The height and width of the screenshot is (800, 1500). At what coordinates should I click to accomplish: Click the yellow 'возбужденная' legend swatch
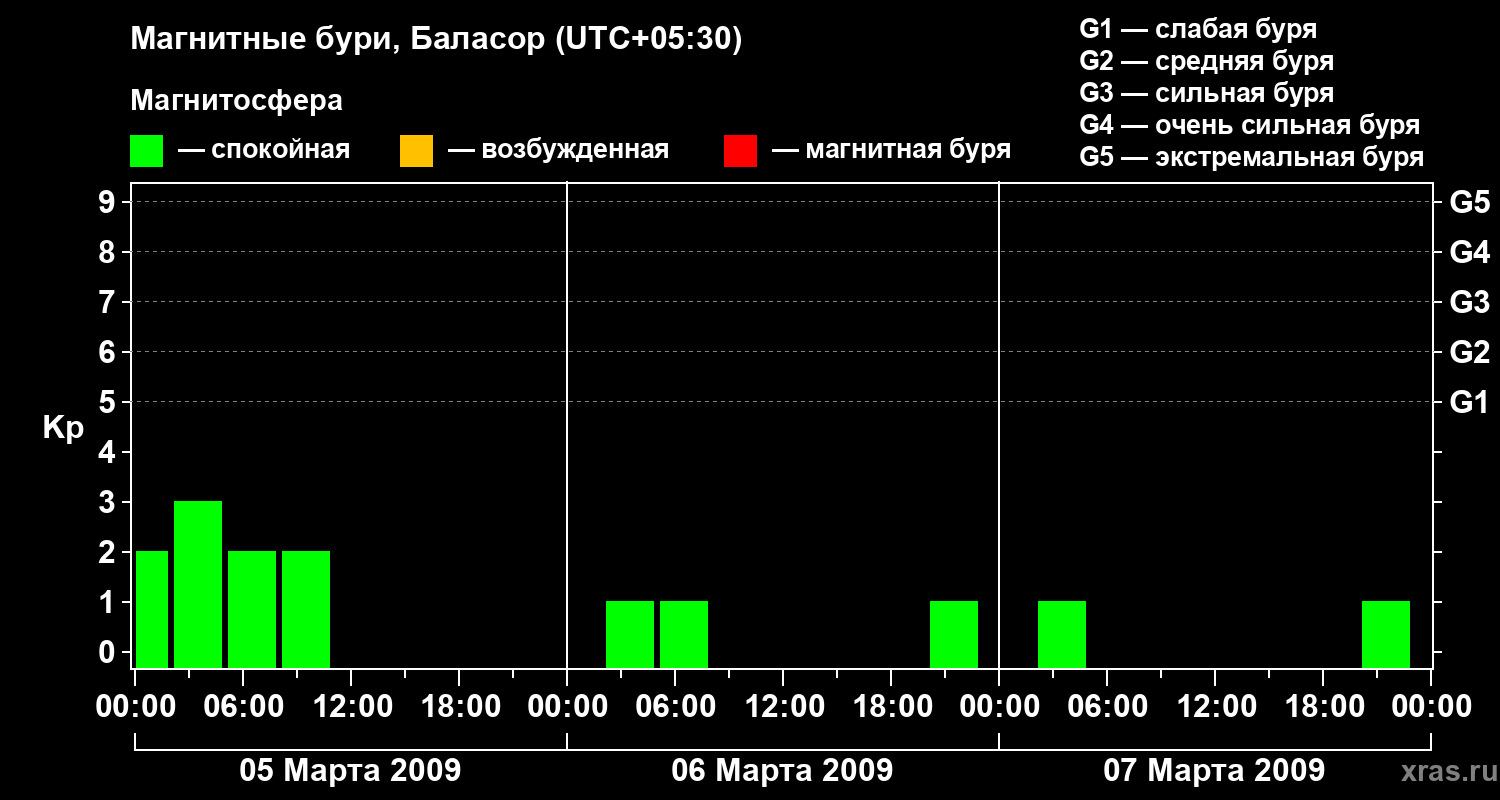point(416,151)
